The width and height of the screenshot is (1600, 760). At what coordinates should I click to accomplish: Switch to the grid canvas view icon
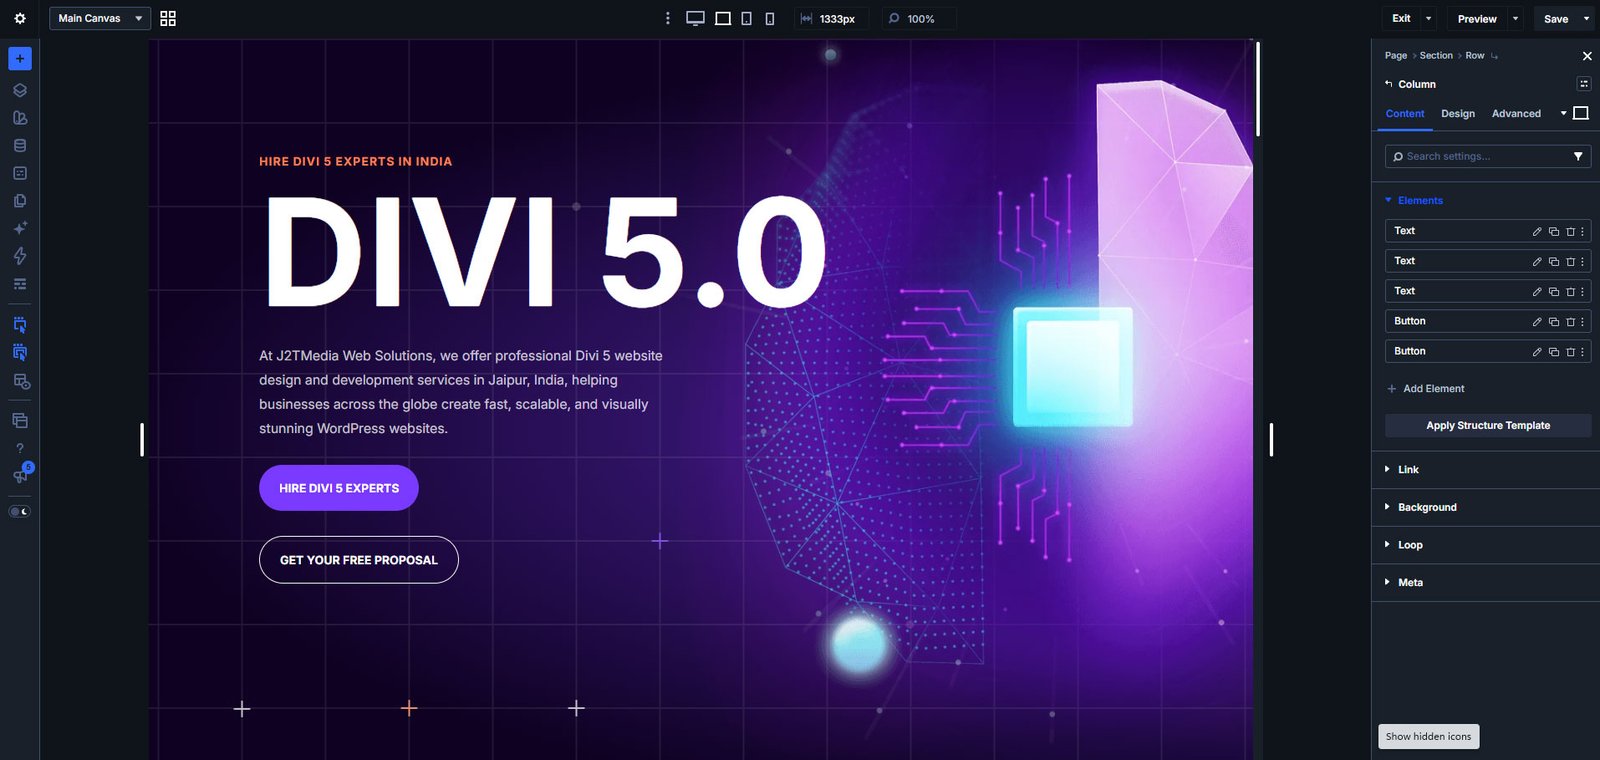[x=168, y=18]
